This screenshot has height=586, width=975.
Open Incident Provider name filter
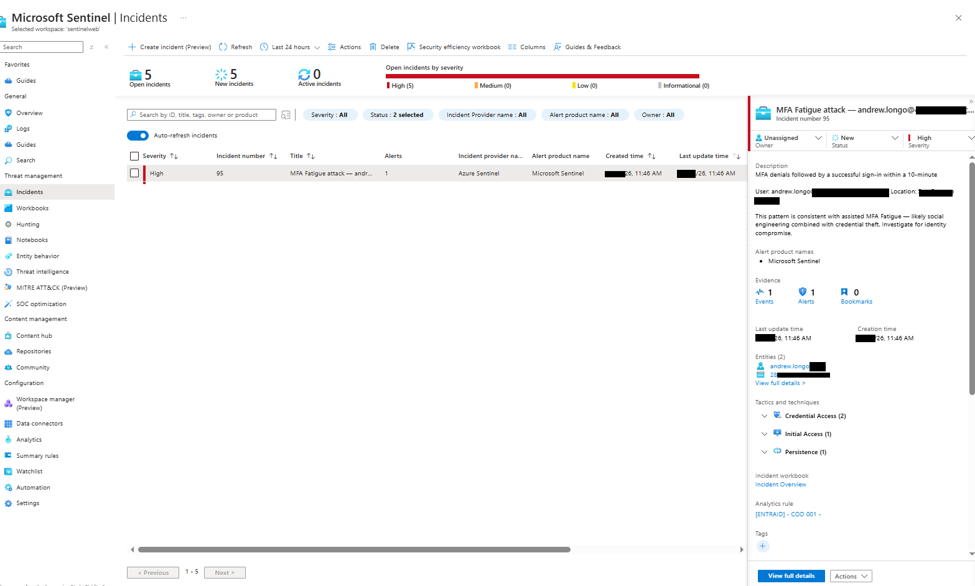(x=487, y=114)
